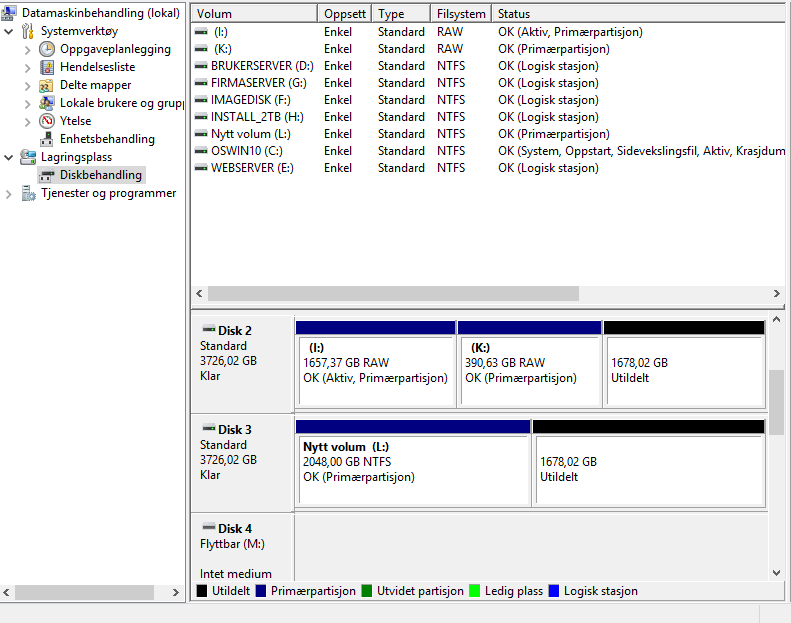Click the drive icon next to IMAGEDISK (F:)

pyautogui.click(x=201, y=100)
